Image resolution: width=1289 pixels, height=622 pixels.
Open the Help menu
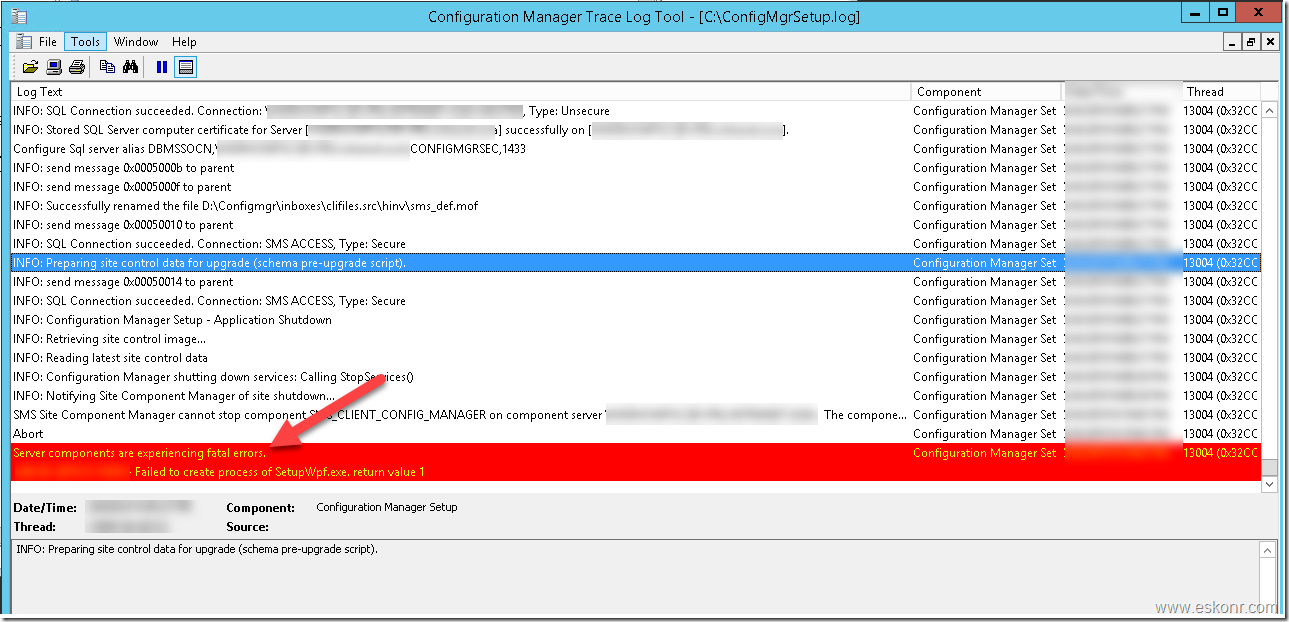point(184,41)
